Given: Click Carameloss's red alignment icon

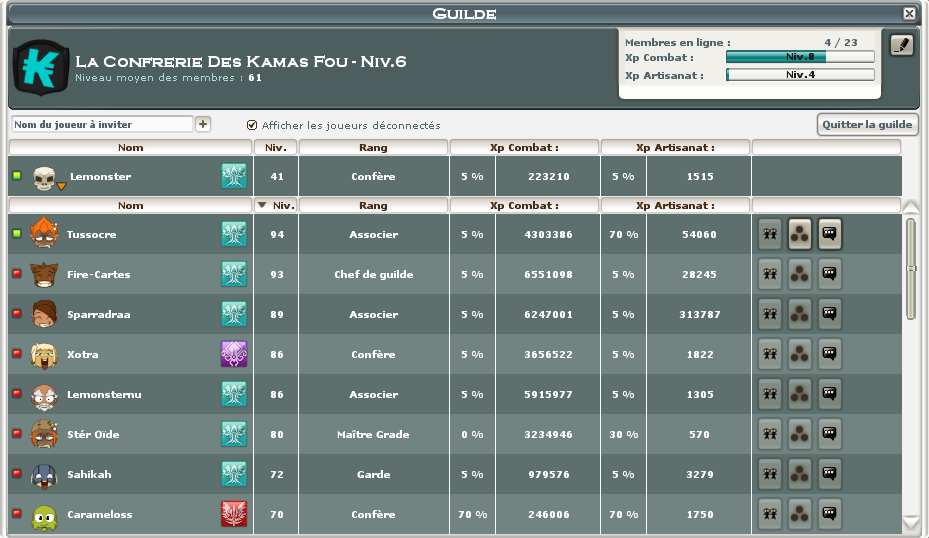Looking at the screenshot, I should point(233,514).
